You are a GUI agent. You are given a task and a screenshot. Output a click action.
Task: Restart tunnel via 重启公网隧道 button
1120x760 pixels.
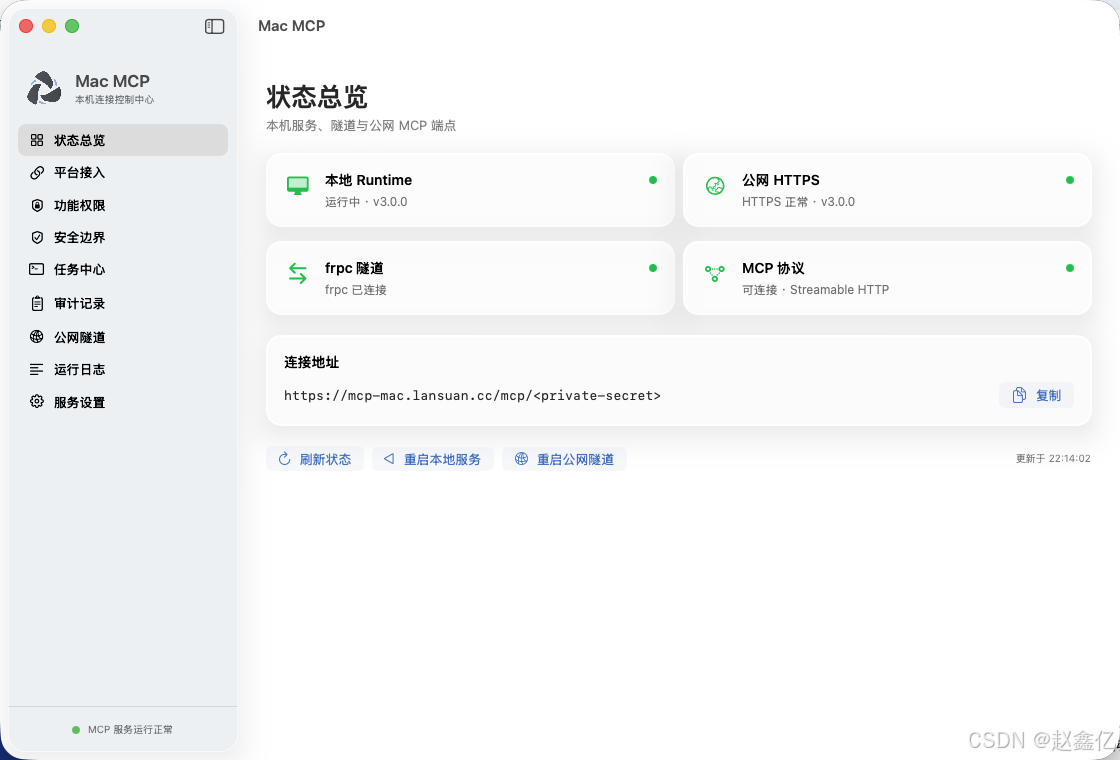pyautogui.click(x=564, y=459)
